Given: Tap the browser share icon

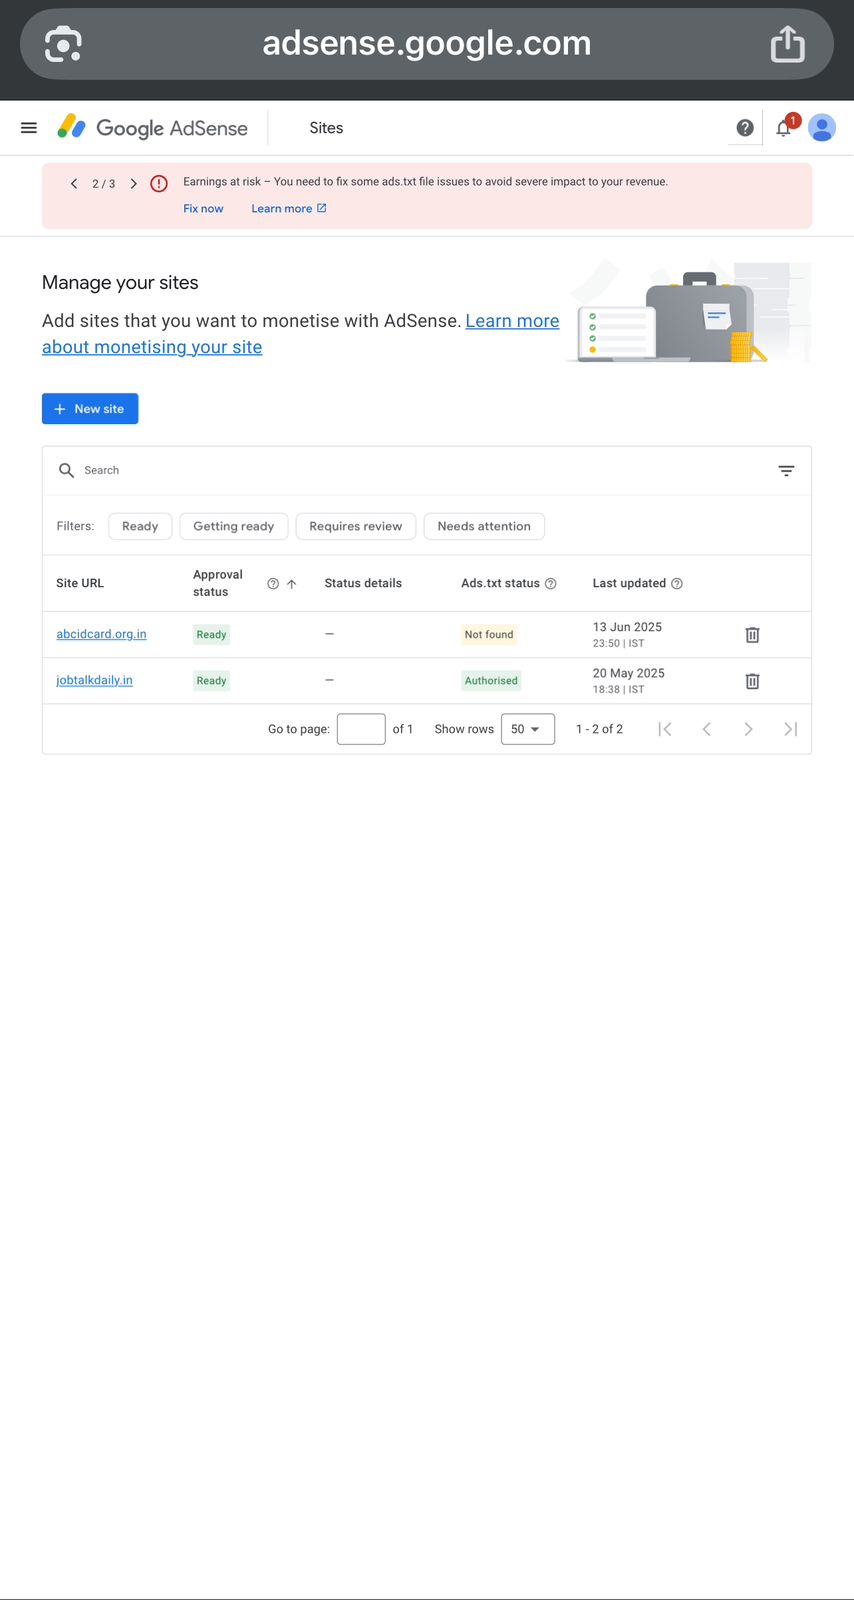Looking at the screenshot, I should (x=787, y=44).
